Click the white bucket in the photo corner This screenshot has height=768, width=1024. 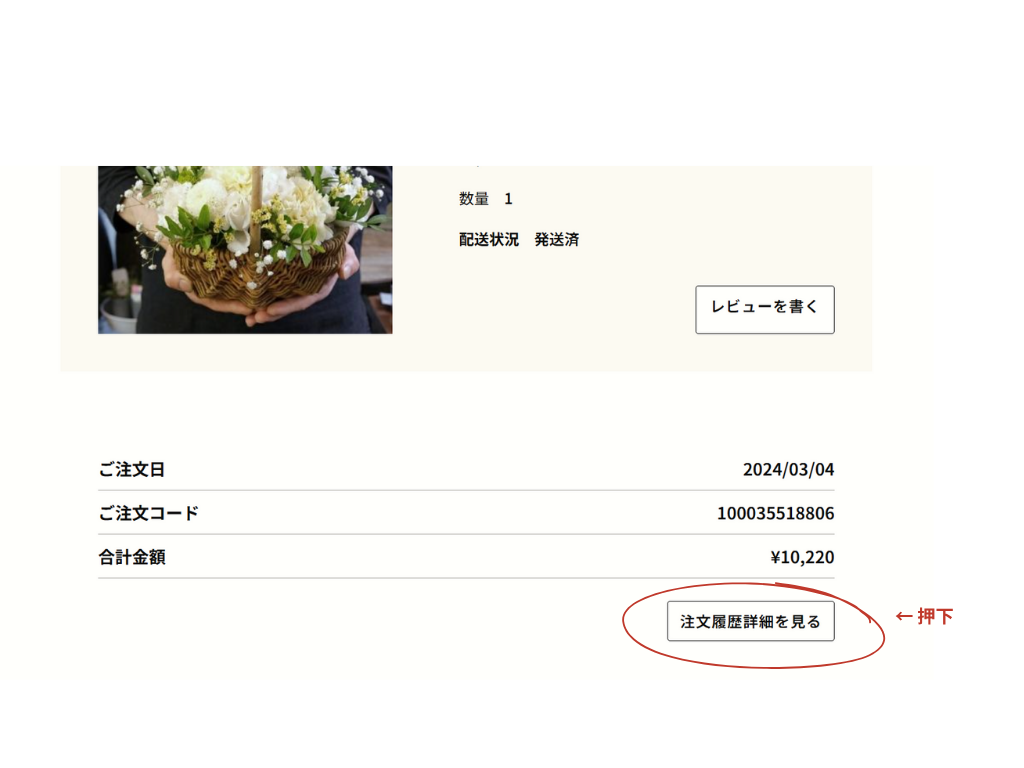(119, 317)
